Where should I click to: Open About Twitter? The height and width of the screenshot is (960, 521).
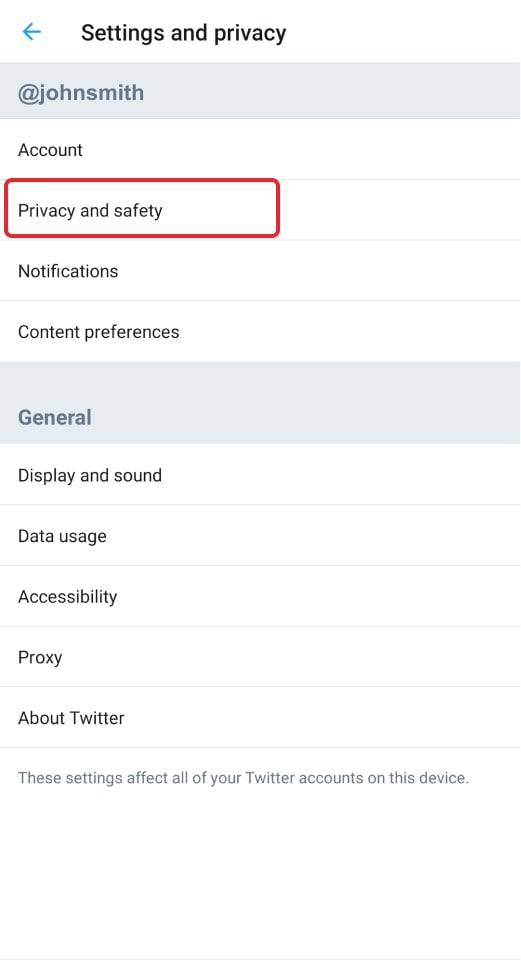tap(260, 718)
